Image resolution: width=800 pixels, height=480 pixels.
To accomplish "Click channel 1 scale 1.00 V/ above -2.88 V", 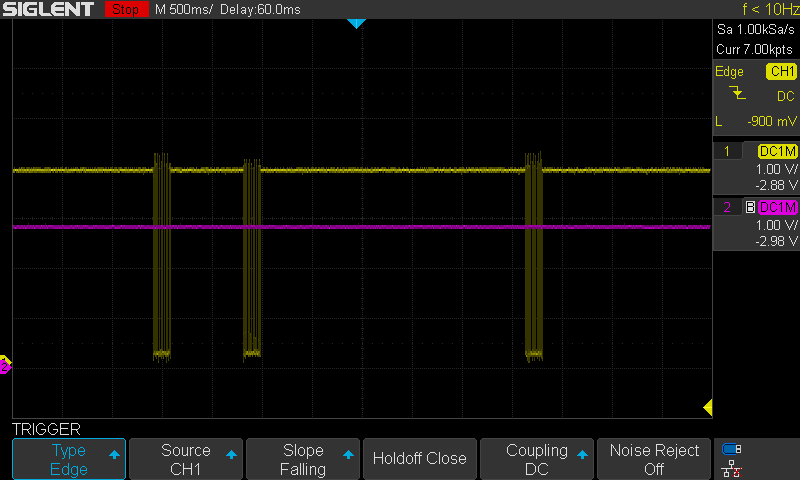I will (776, 169).
